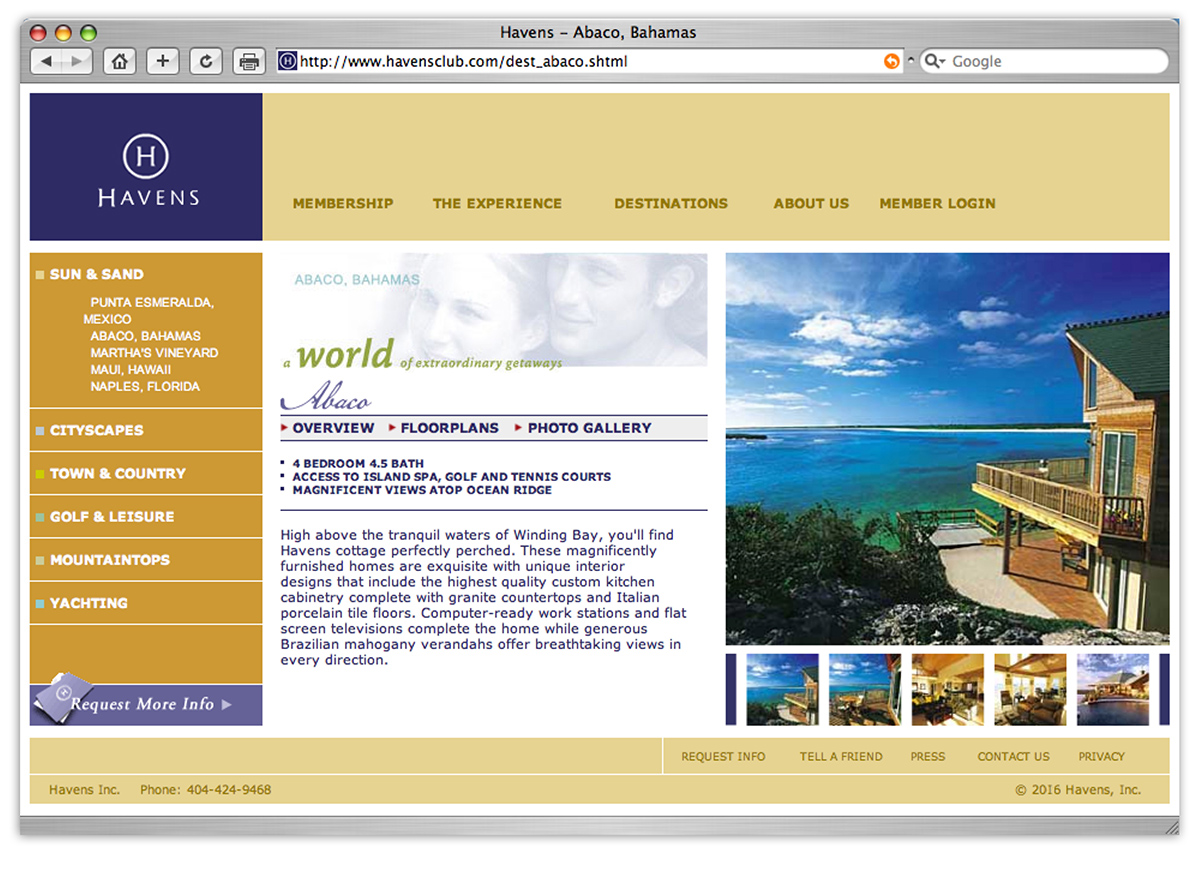This screenshot has width=1200, height=877.
Task: Click the print icon in the toolbar
Action: pyautogui.click(x=249, y=62)
